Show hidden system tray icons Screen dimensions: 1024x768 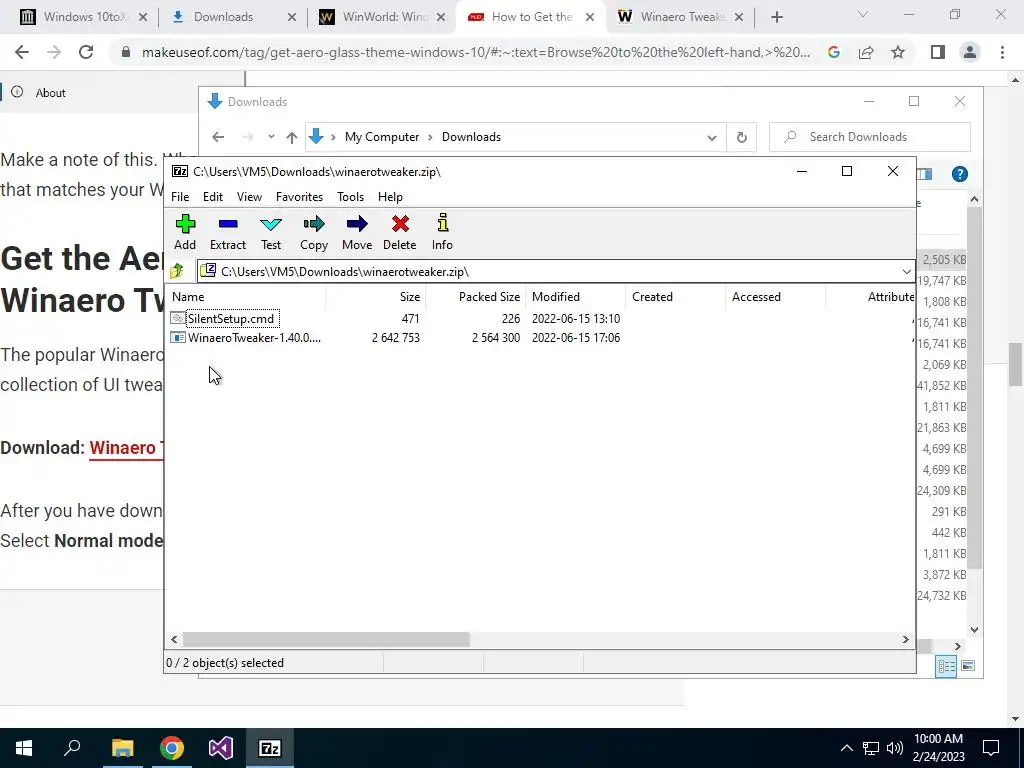click(x=846, y=748)
